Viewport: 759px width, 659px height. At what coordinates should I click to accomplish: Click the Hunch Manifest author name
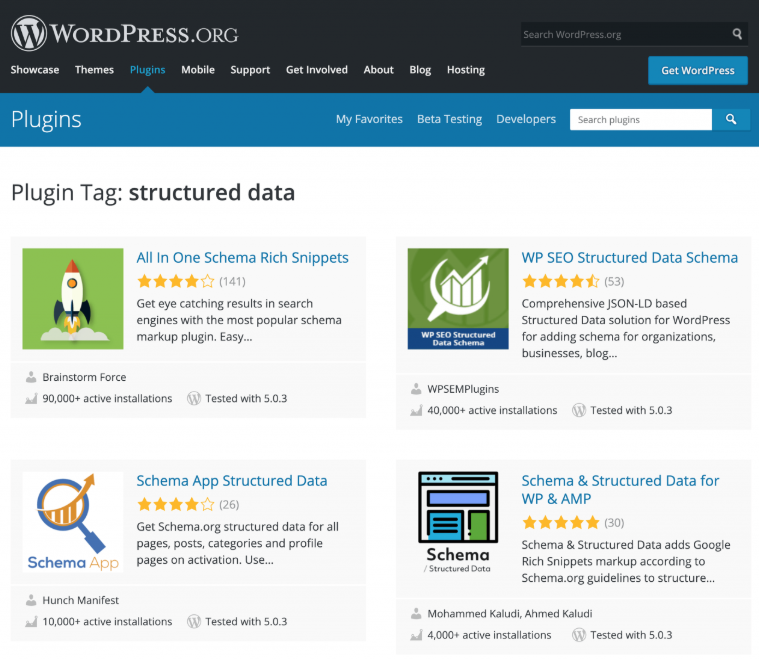click(81, 600)
